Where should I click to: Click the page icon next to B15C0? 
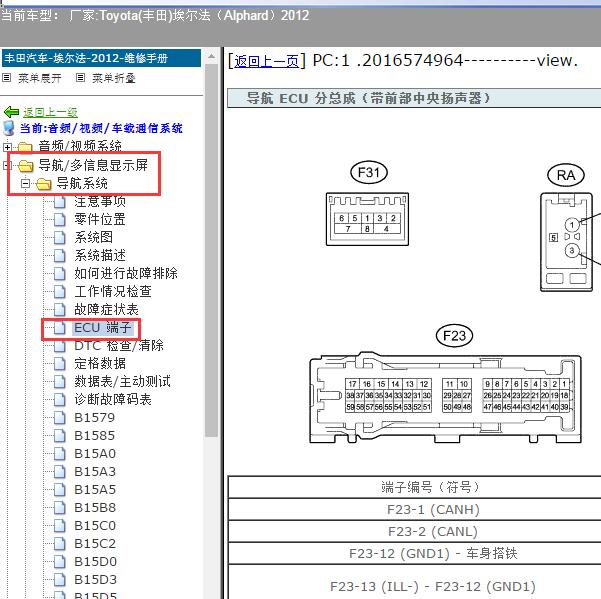click(x=59, y=526)
